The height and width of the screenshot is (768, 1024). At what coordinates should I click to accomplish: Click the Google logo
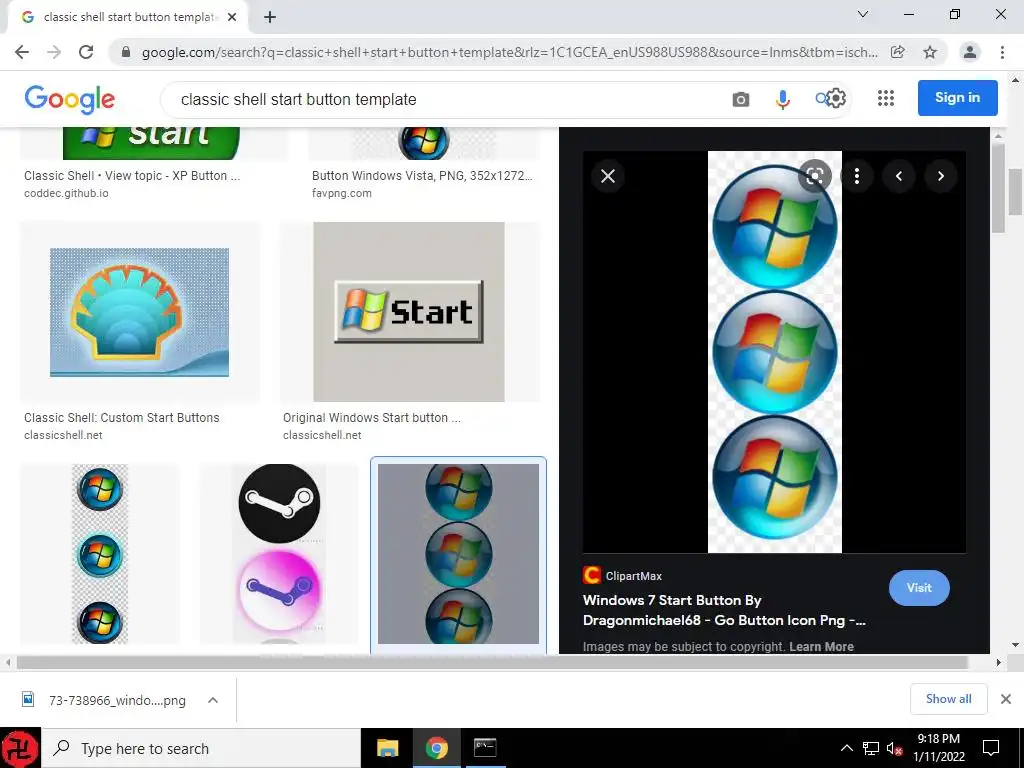point(69,99)
